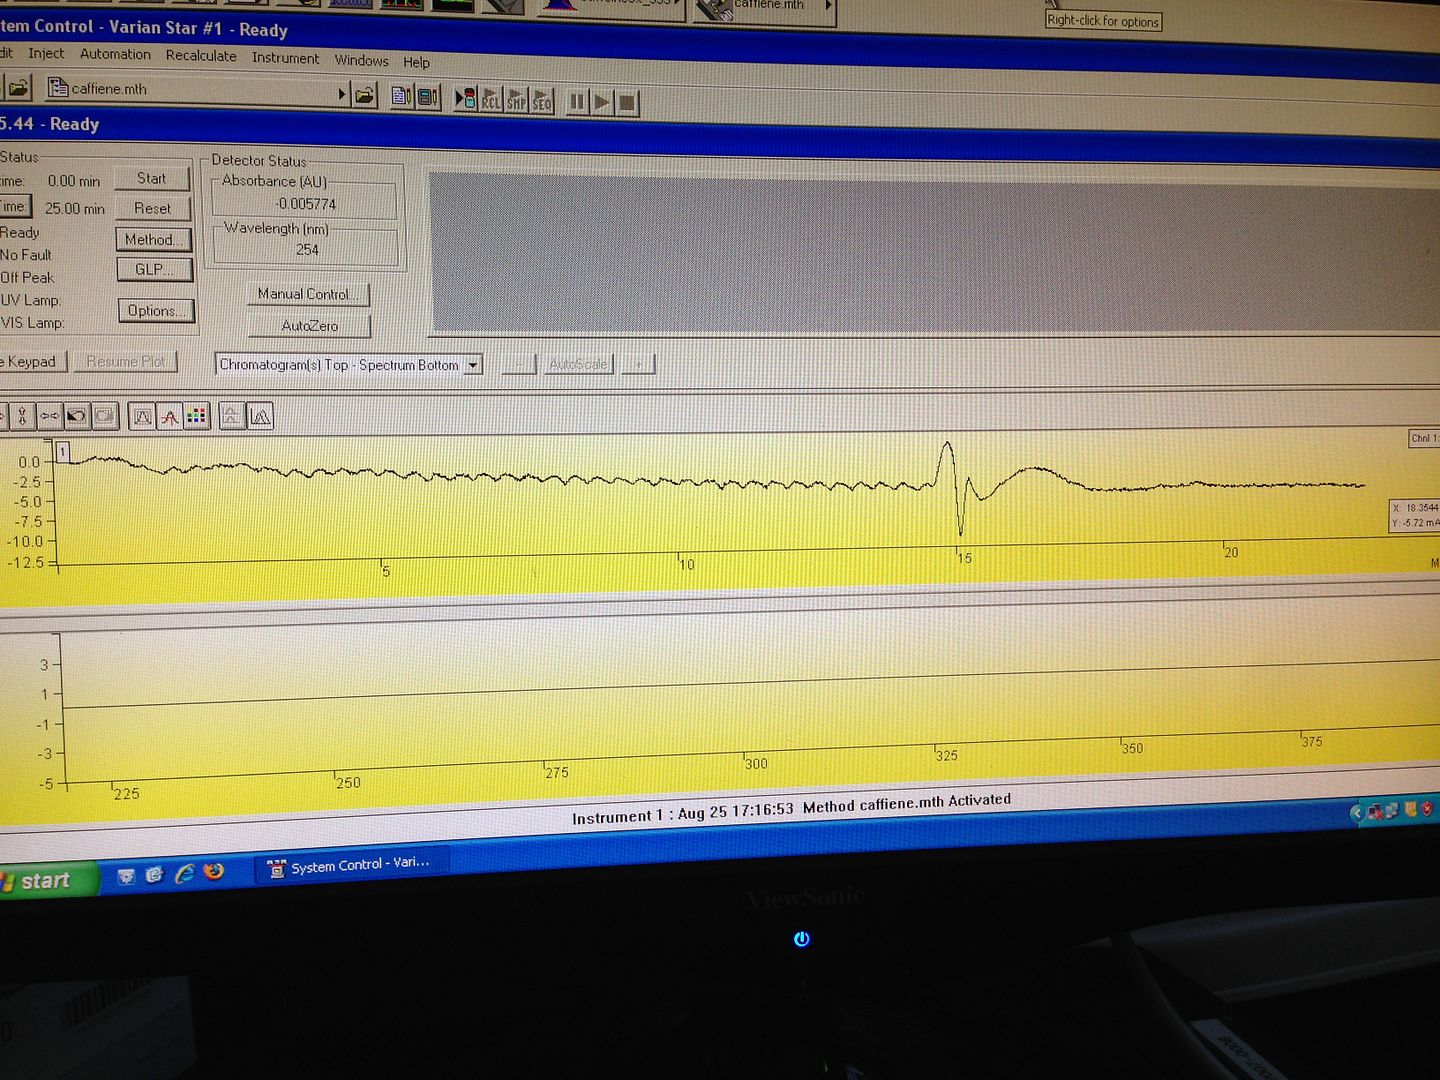Image resolution: width=1440 pixels, height=1080 pixels.
Task: Click the RCL recalc list icon
Action: (491, 100)
